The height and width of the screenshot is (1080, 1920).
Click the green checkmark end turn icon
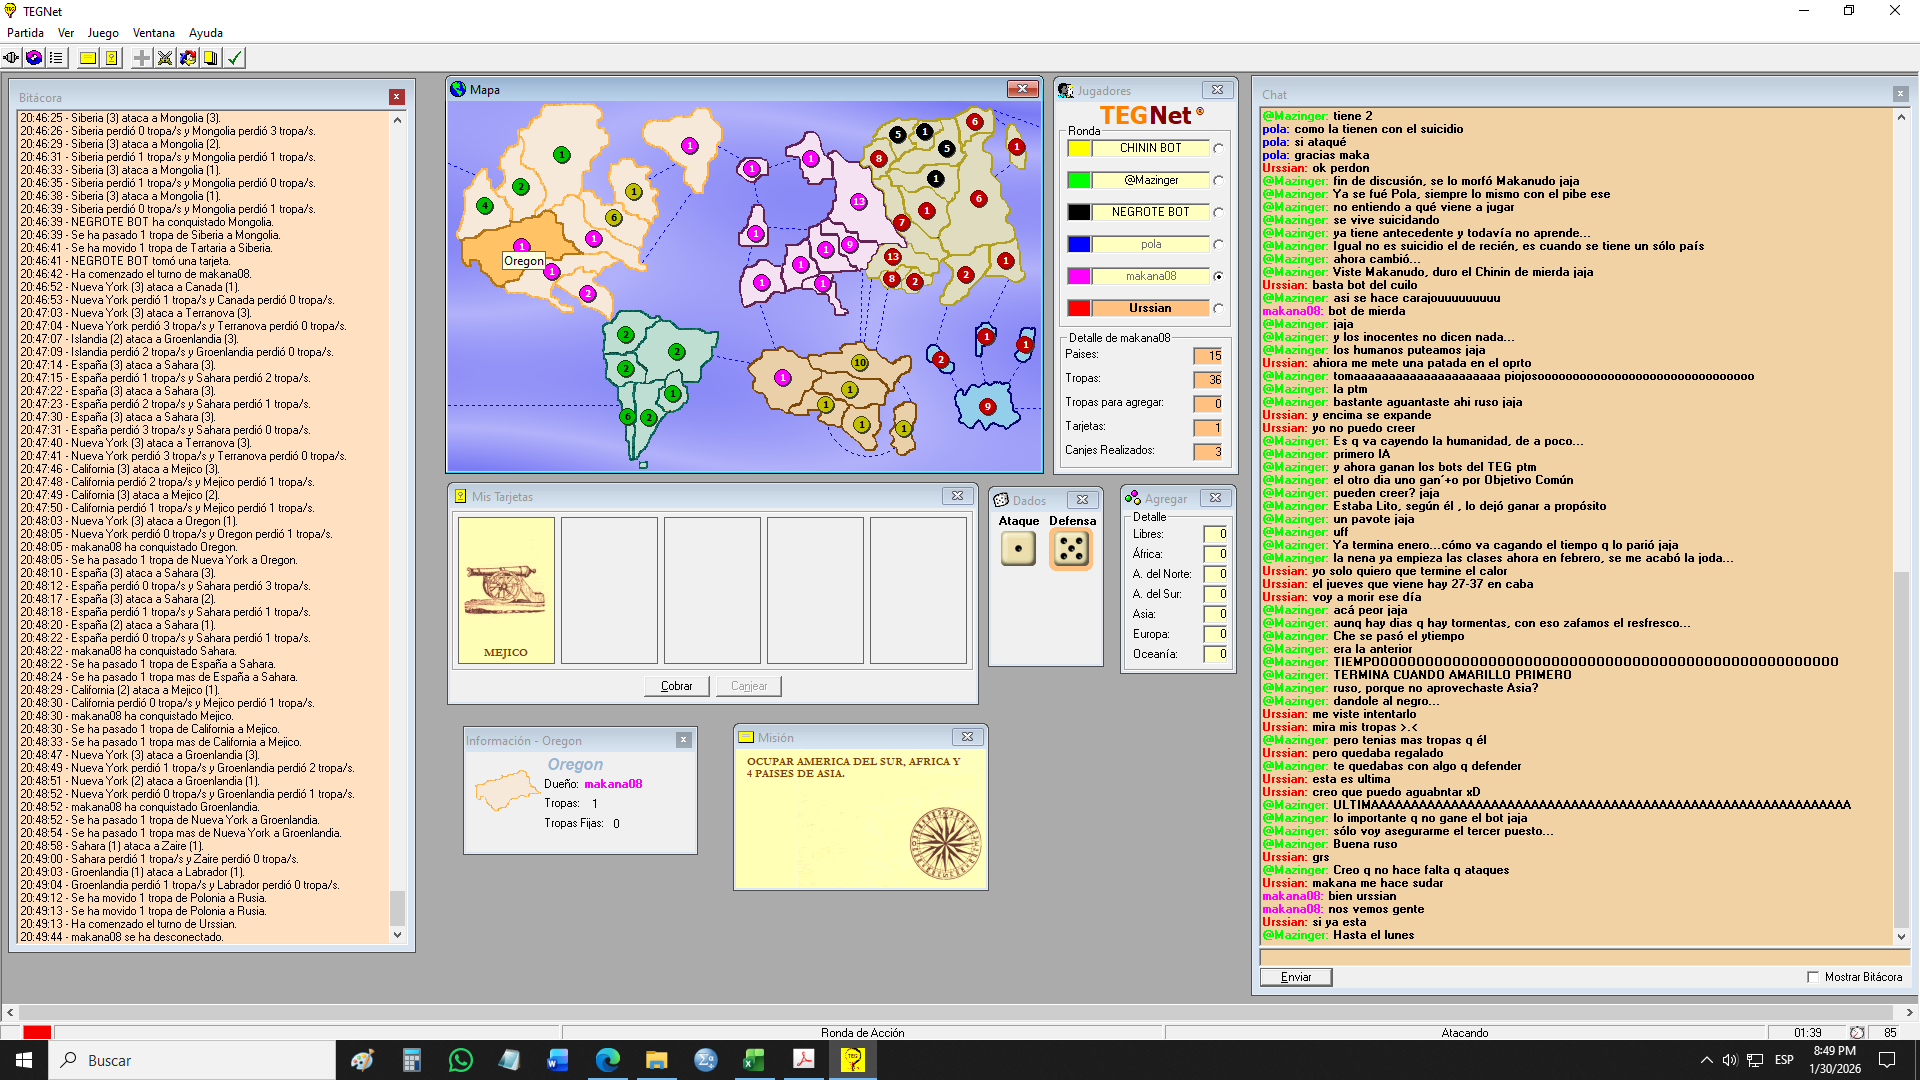[234, 58]
